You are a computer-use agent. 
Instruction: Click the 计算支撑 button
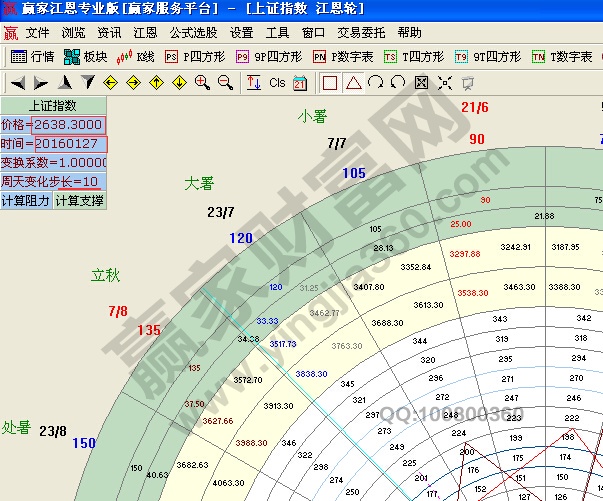tap(79, 200)
